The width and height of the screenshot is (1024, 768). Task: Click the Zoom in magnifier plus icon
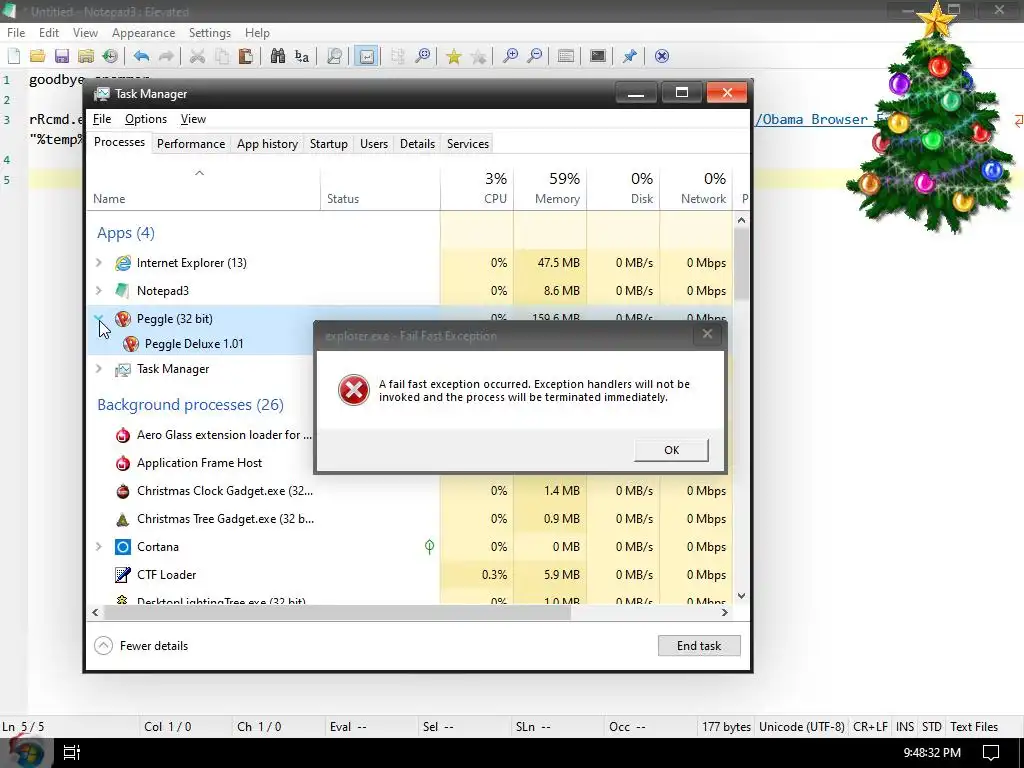[510, 56]
